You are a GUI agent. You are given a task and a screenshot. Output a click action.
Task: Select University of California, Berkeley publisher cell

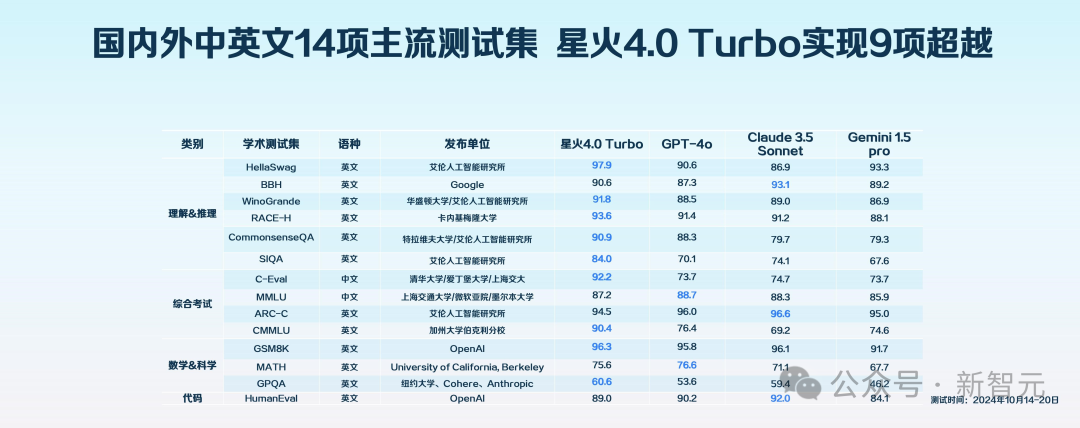pos(467,367)
